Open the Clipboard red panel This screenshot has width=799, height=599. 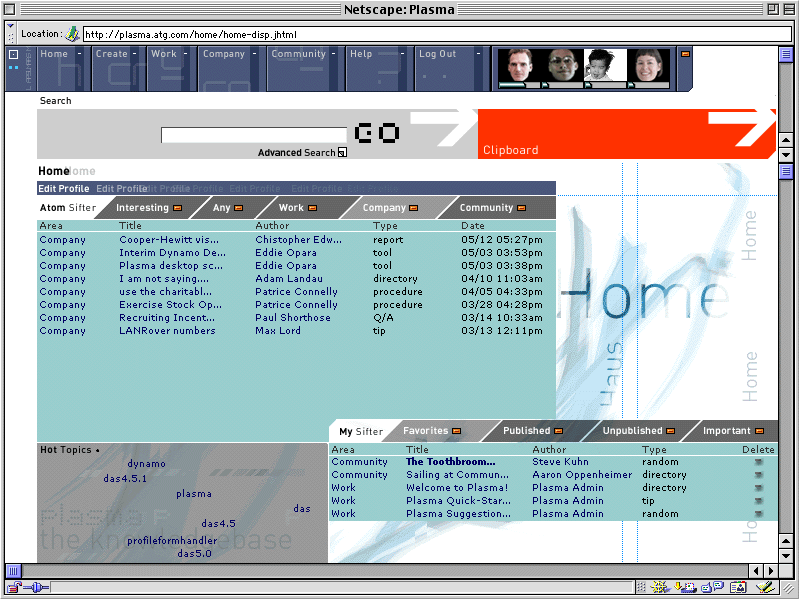coord(627,133)
